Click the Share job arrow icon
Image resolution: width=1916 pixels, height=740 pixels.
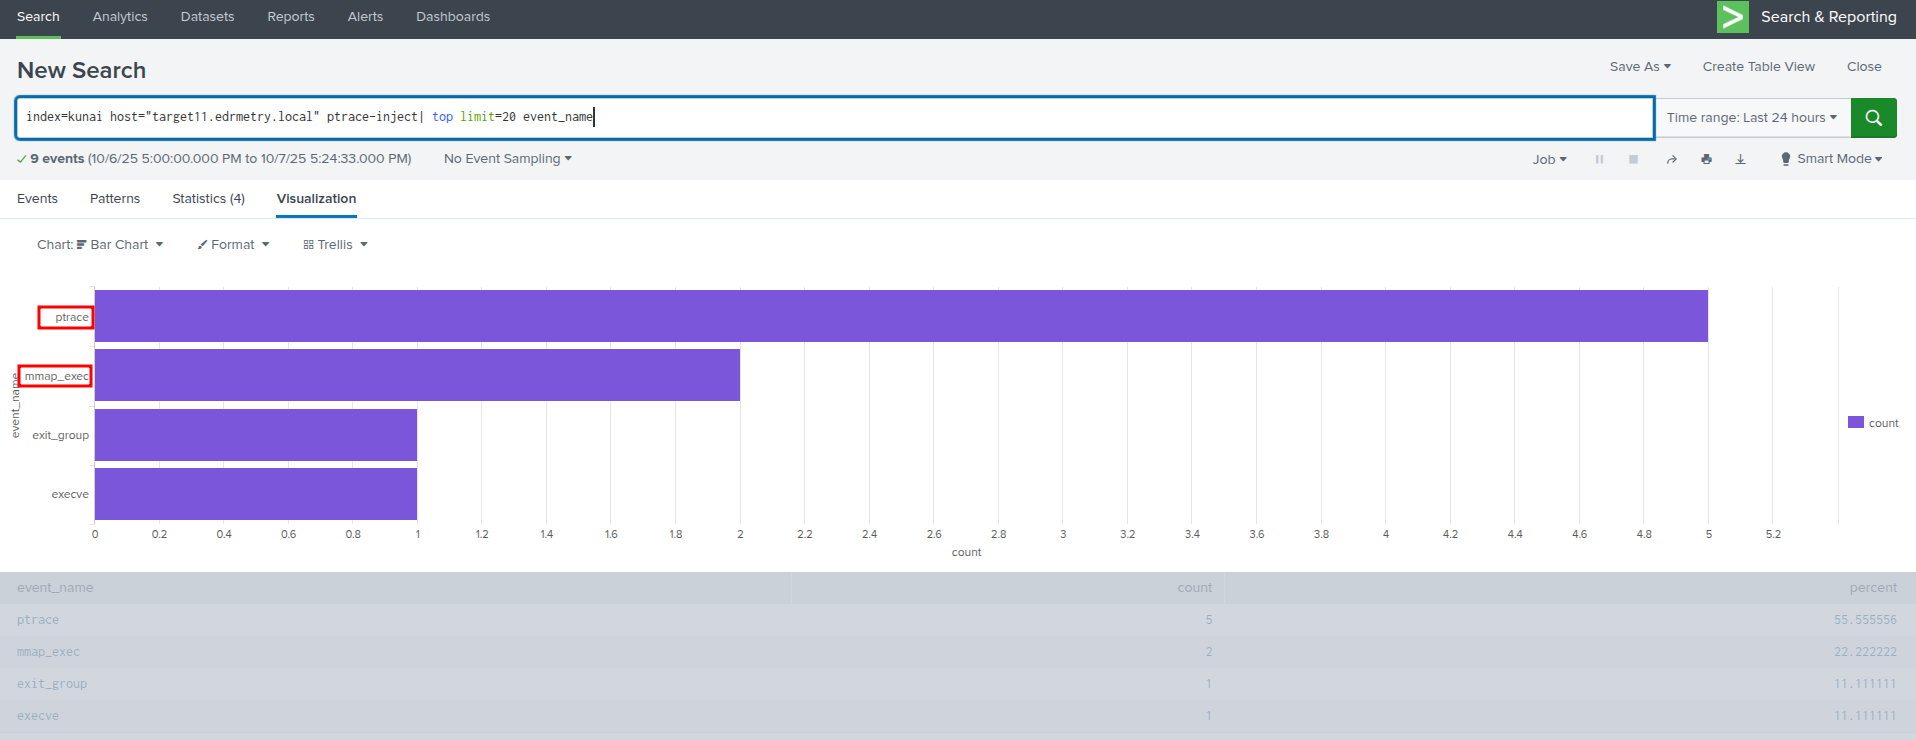1671,160
